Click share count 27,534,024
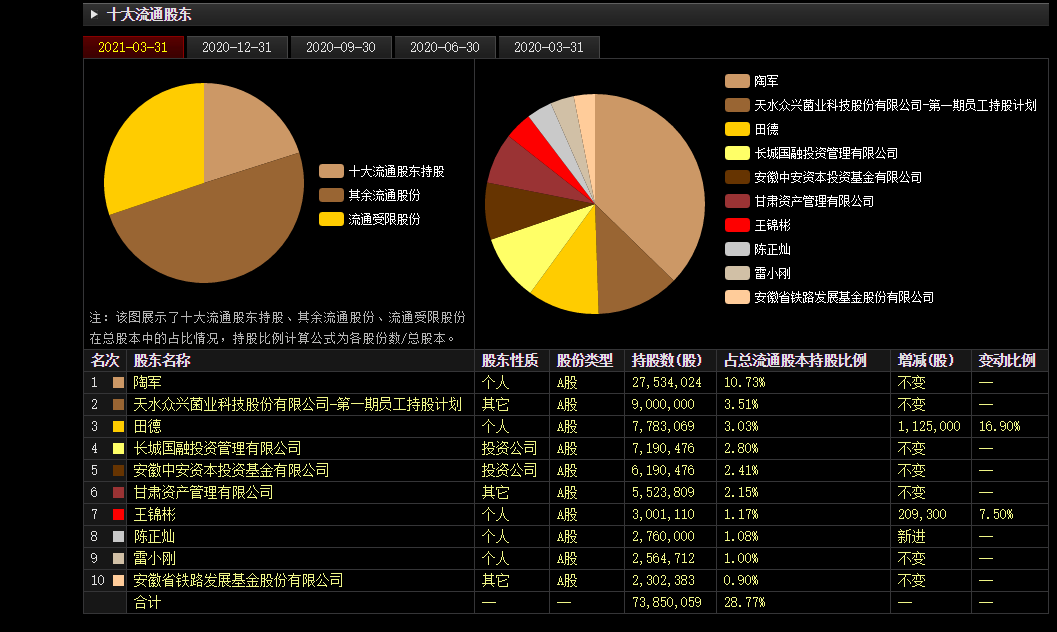Viewport: 1057px width, 632px height. point(666,383)
